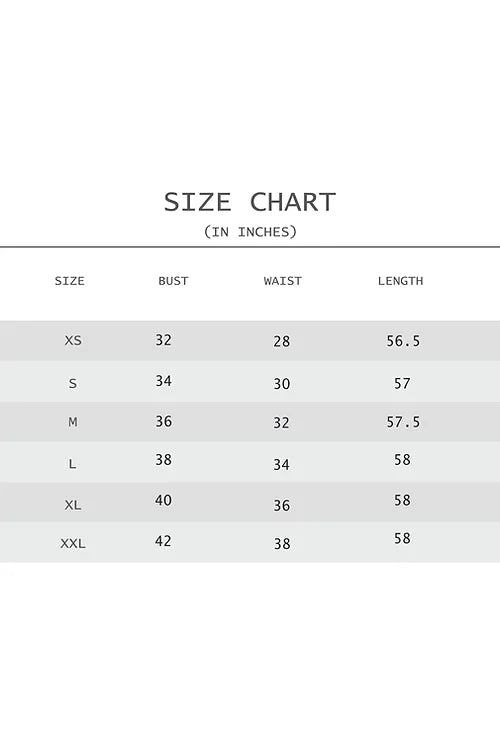Click the XL size row label
Screen dimensions: 500x750
coord(73,505)
